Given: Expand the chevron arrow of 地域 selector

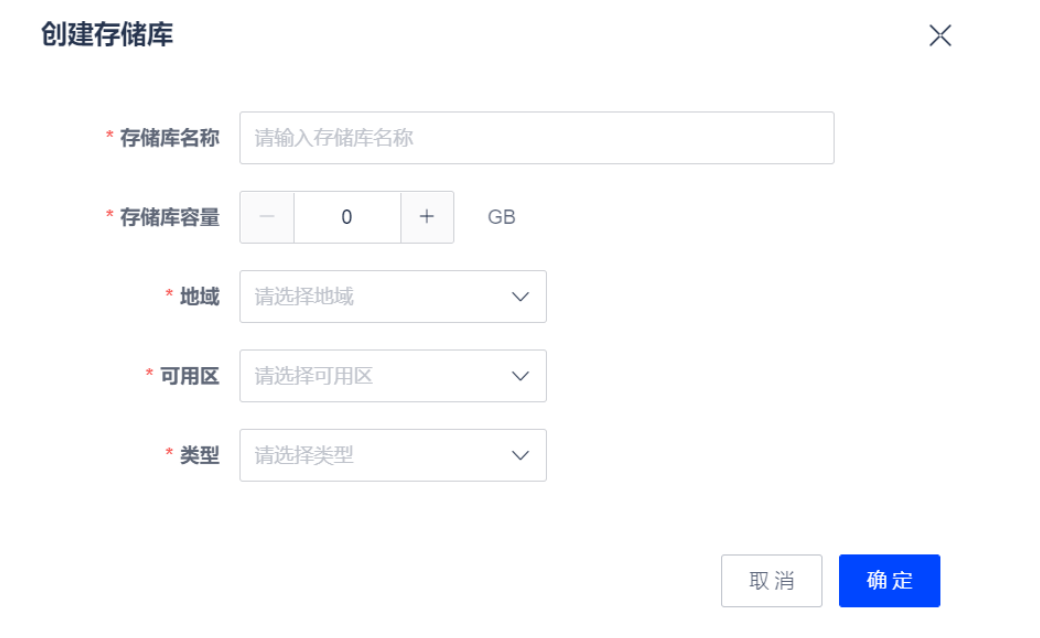Looking at the screenshot, I should [x=521, y=296].
